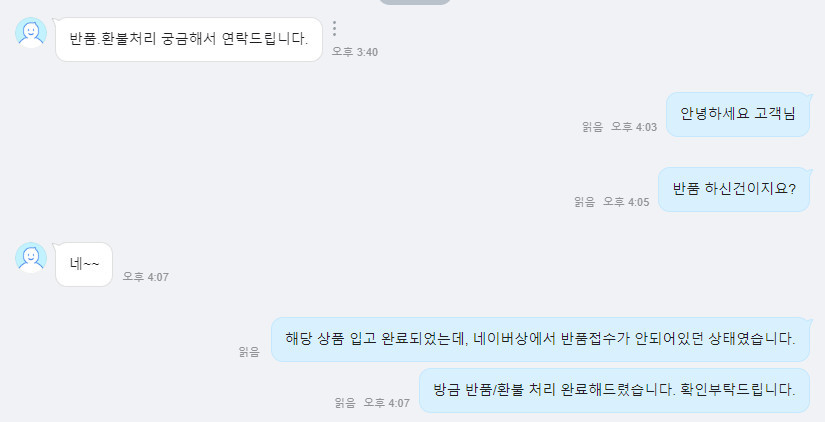The width and height of the screenshot is (825, 422).
Task: Click the 읽음 status beside 오후 4:05
Action: [585, 202]
